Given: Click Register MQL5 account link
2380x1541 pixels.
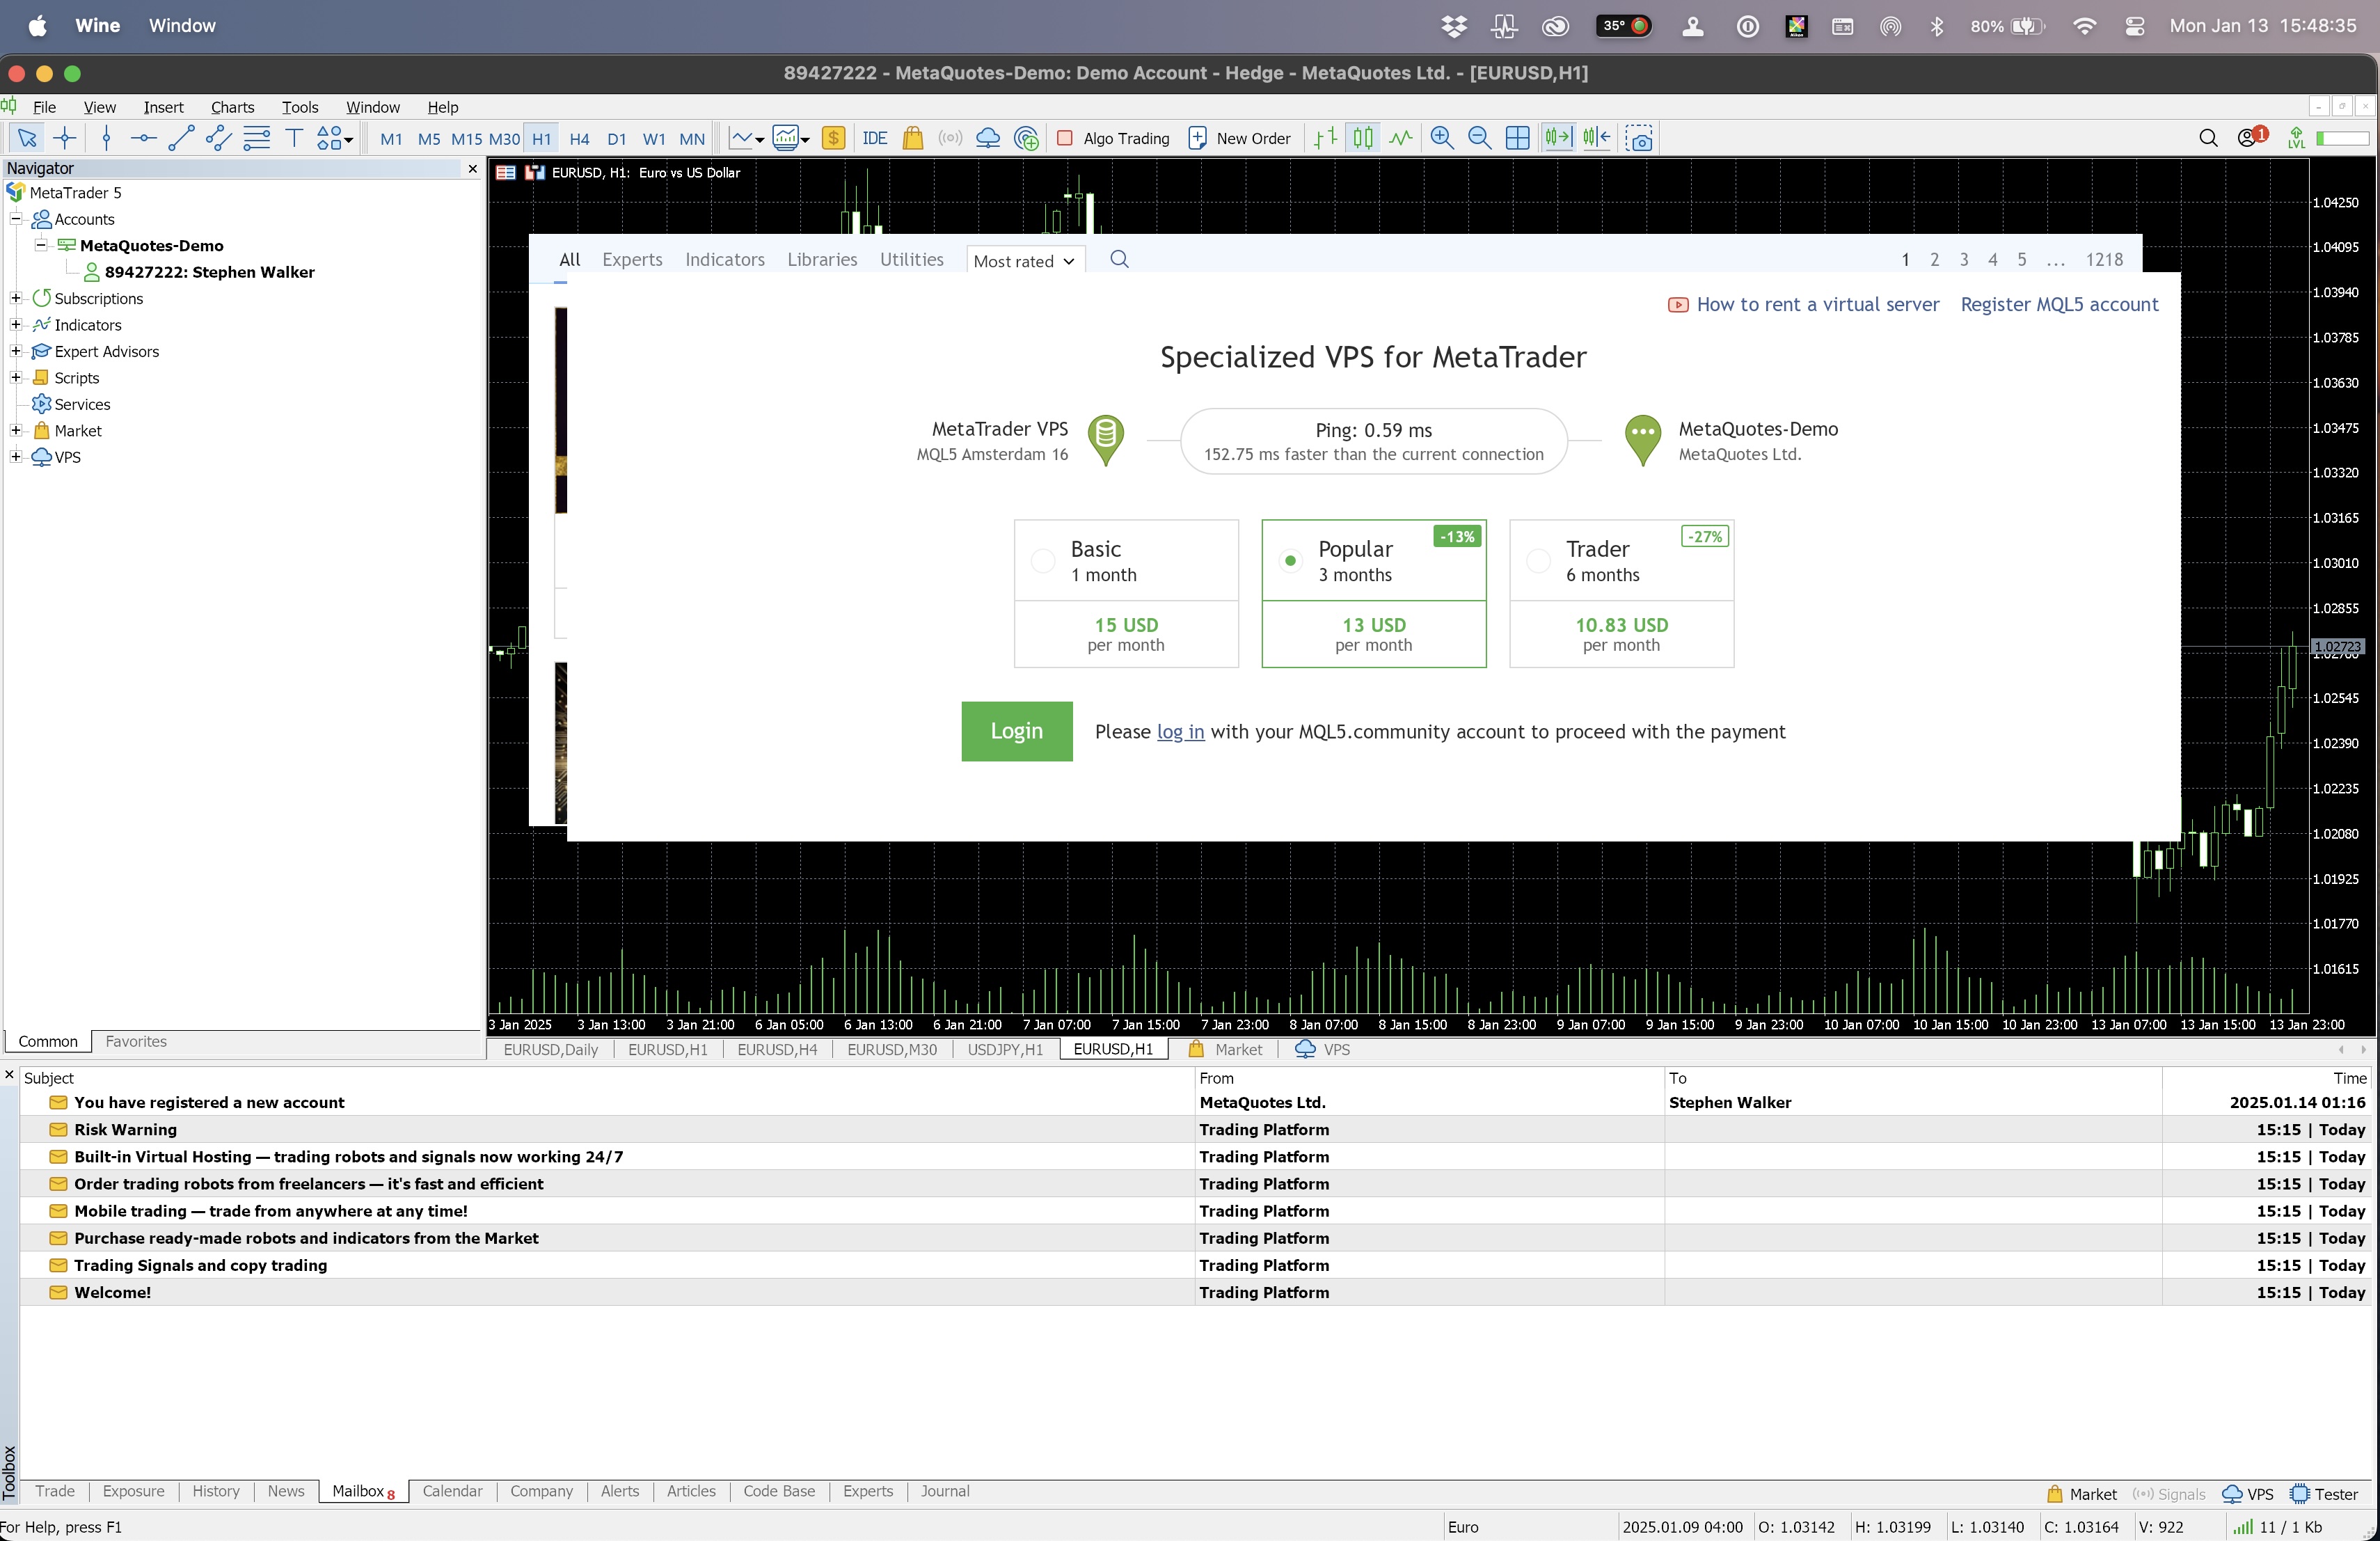Looking at the screenshot, I should point(2059,304).
